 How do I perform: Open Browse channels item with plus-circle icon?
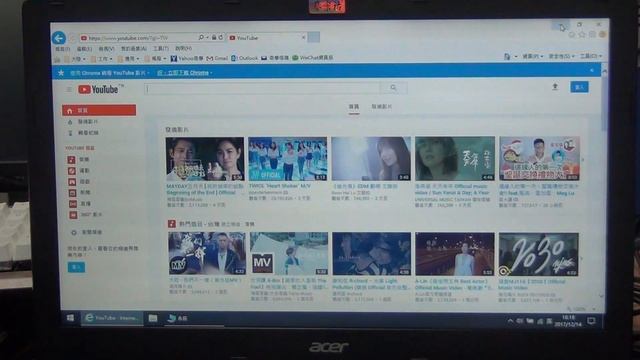87,232
